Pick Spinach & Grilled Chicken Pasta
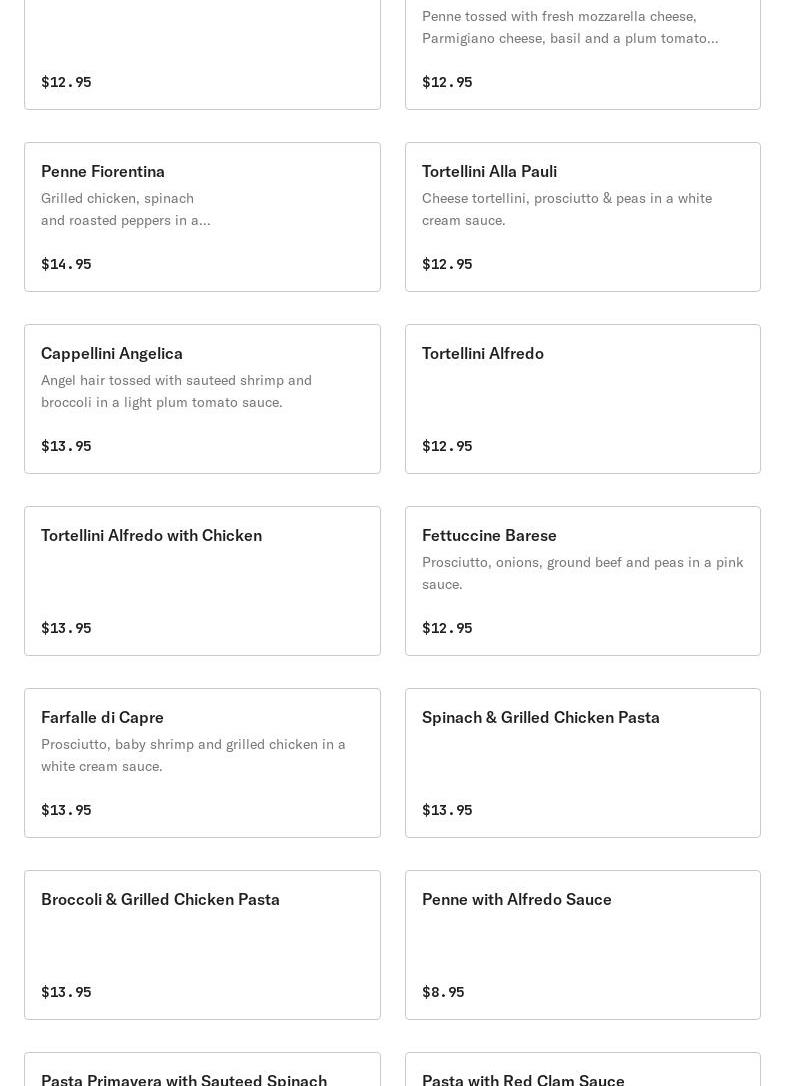Screen dimensions: 785x1086 (x=540, y=717)
